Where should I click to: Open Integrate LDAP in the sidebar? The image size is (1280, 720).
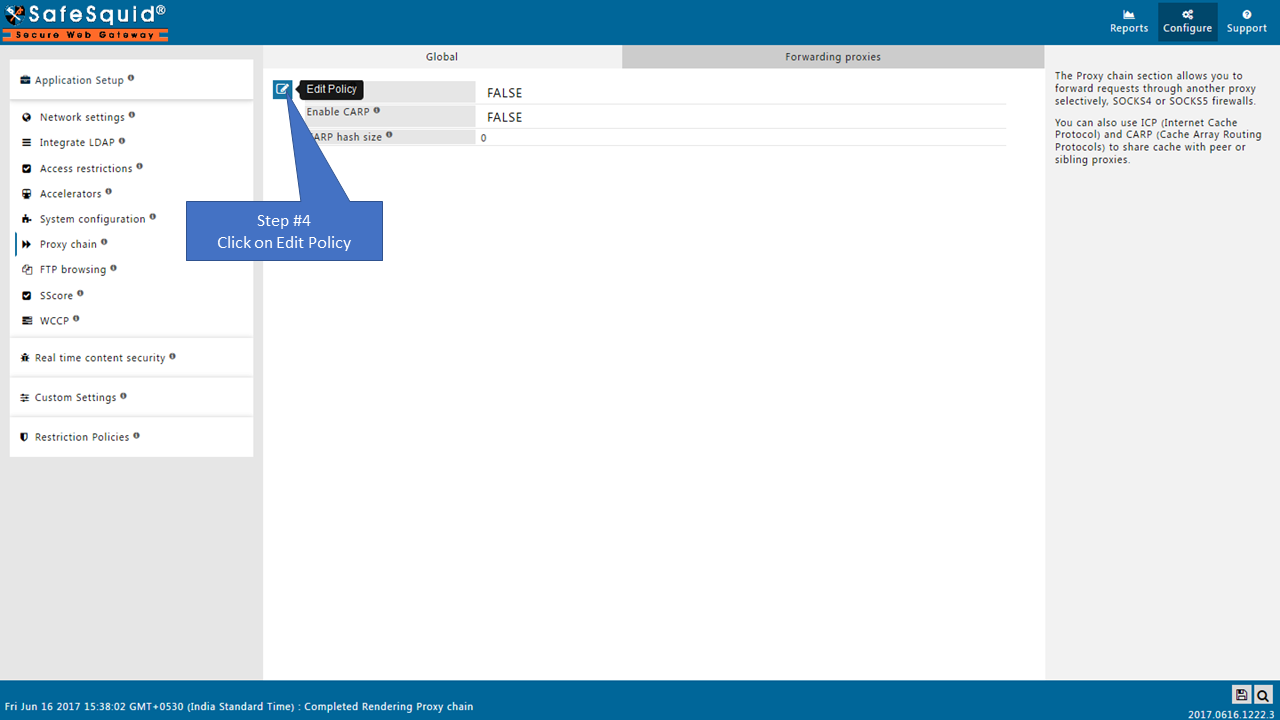[77, 143]
